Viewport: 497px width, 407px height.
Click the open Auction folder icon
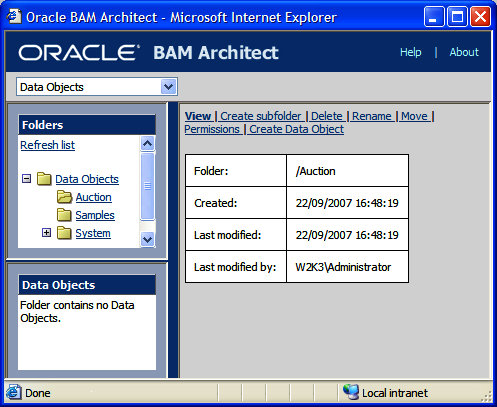click(64, 197)
